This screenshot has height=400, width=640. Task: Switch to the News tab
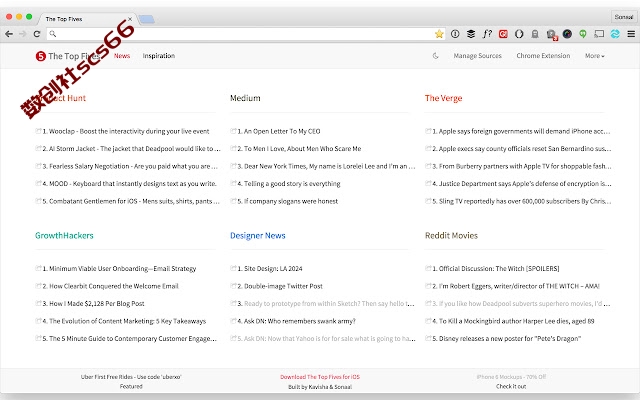click(x=122, y=56)
